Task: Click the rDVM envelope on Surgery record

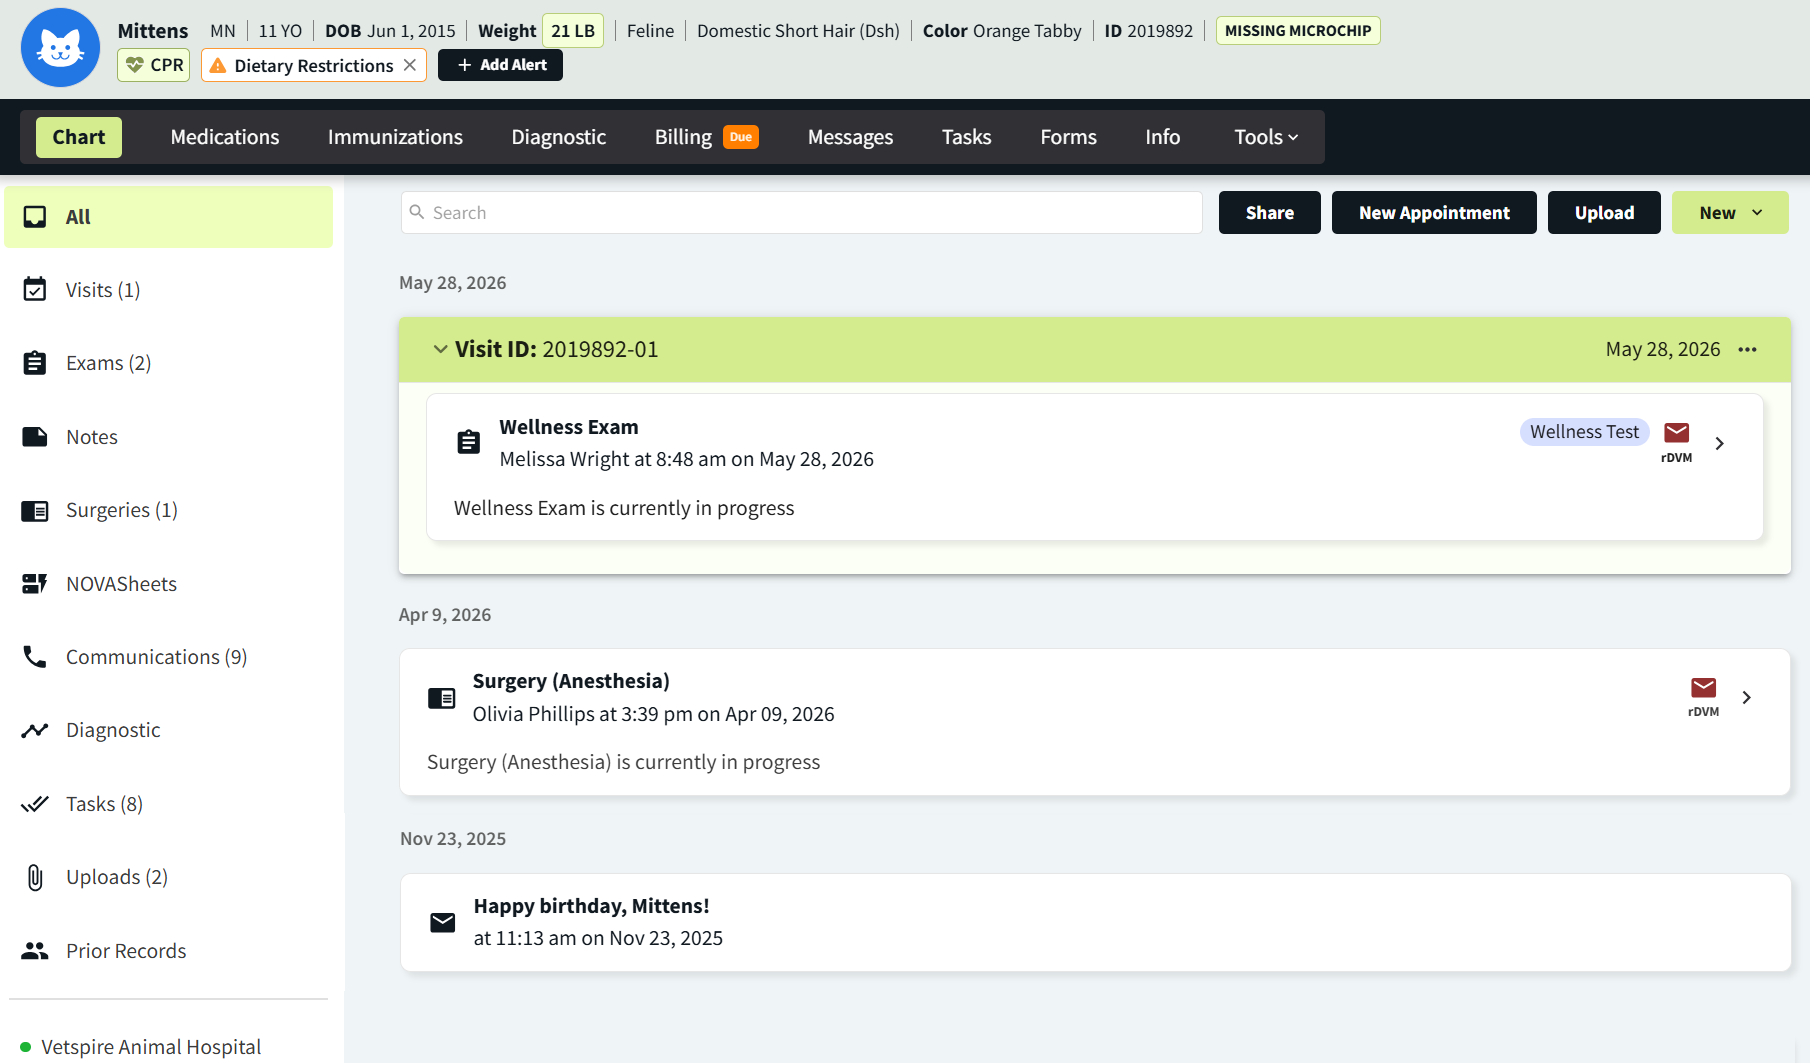Action: click(1704, 688)
